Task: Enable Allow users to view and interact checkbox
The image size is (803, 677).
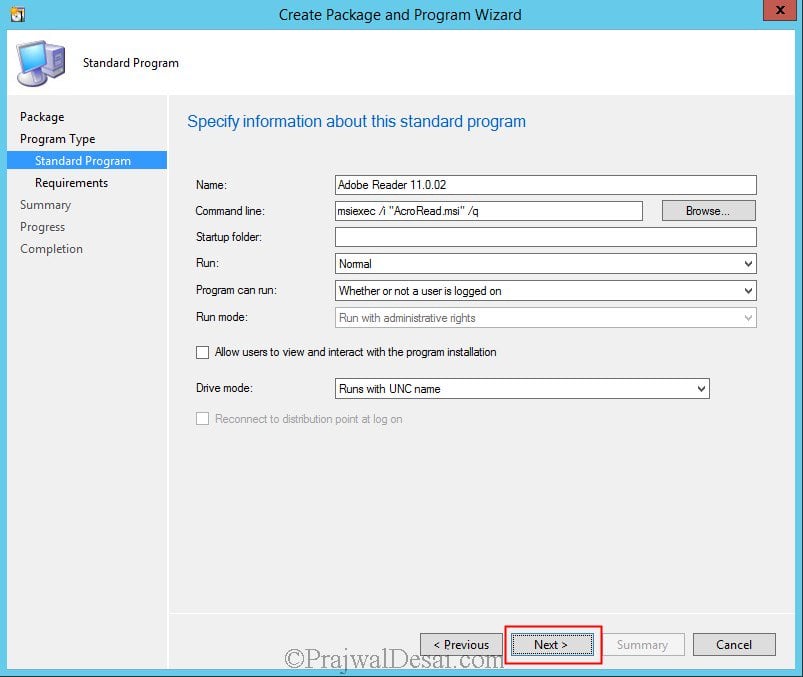Action: (x=202, y=352)
